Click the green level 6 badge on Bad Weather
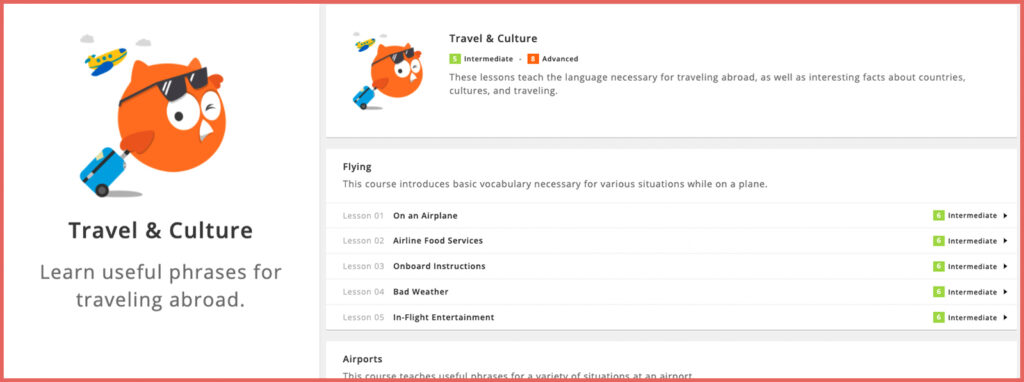This screenshot has height=382, width=1024. (x=938, y=292)
